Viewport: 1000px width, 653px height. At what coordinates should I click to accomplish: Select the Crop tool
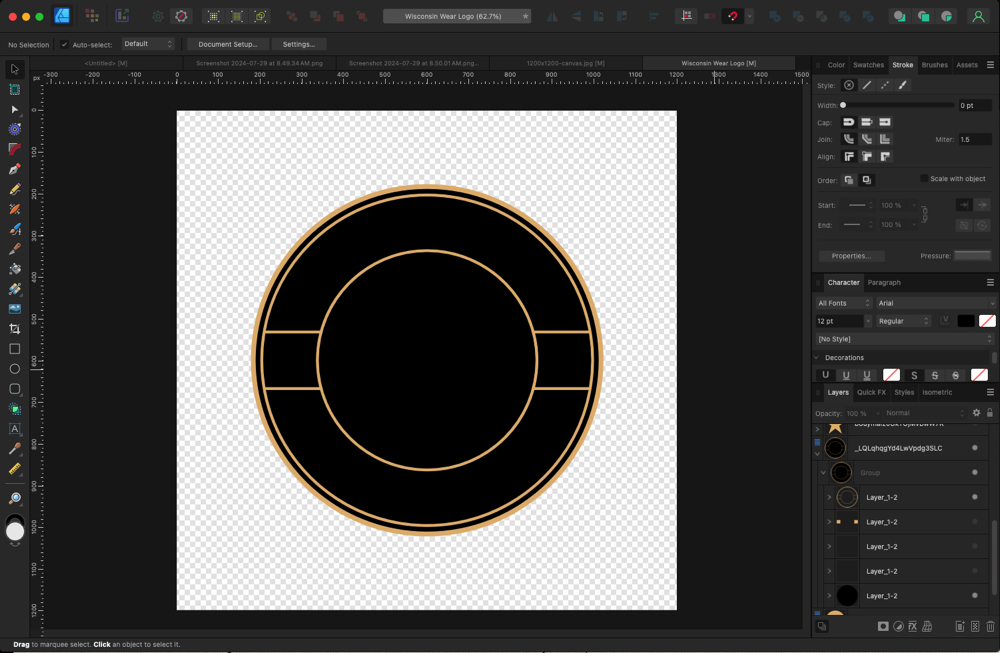15,329
